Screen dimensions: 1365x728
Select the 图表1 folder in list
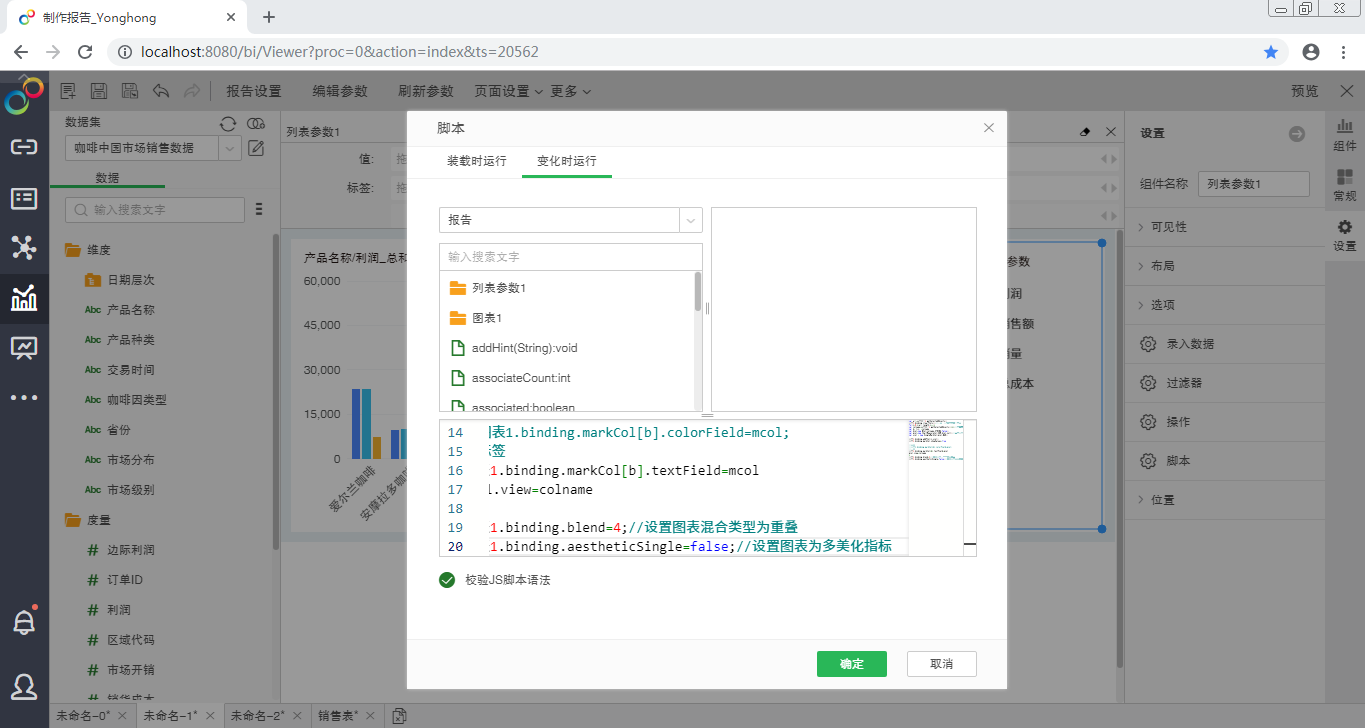[x=486, y=318]
